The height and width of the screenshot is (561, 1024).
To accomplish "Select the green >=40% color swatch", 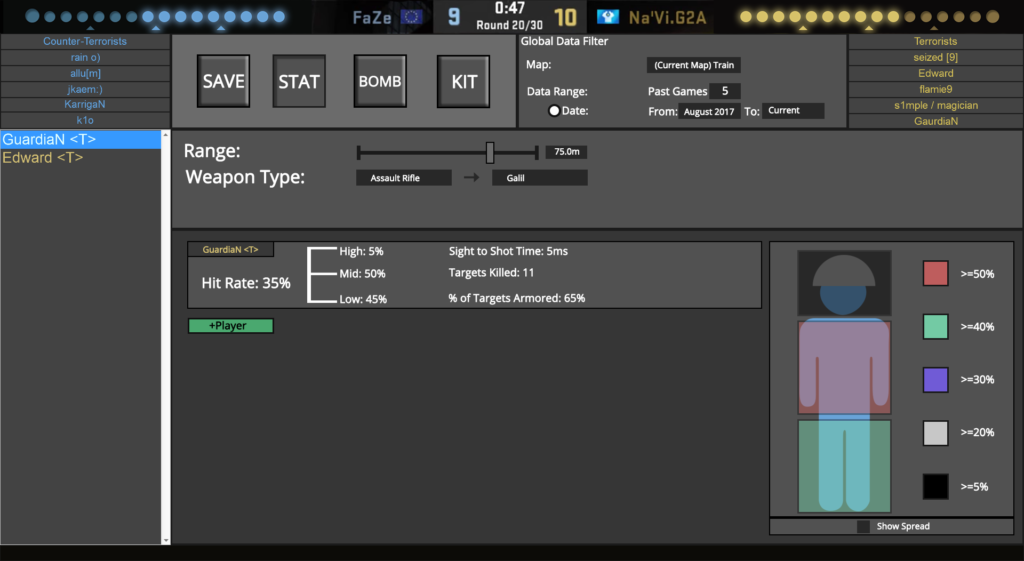I will 935,327.
